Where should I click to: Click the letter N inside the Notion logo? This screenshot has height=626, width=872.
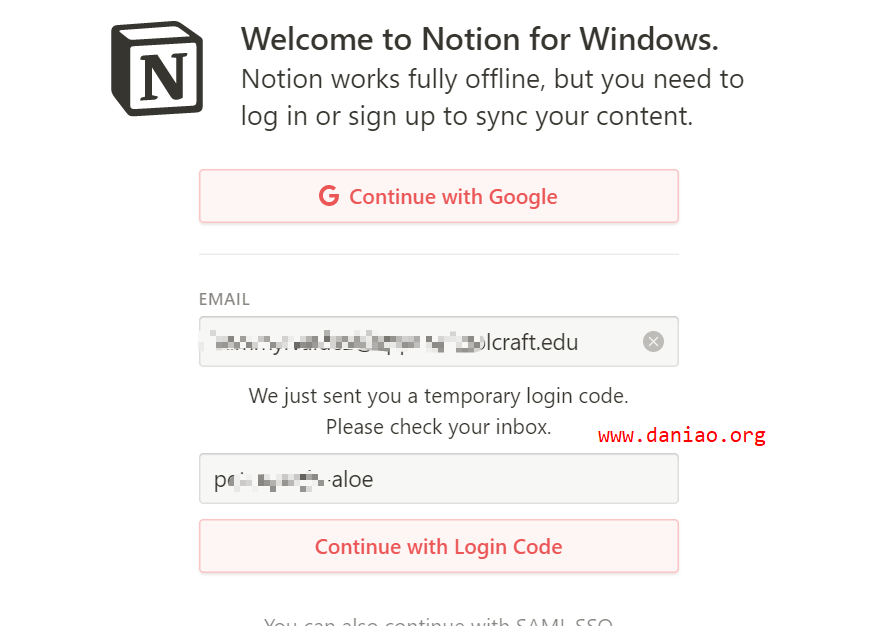coord(163,77)
